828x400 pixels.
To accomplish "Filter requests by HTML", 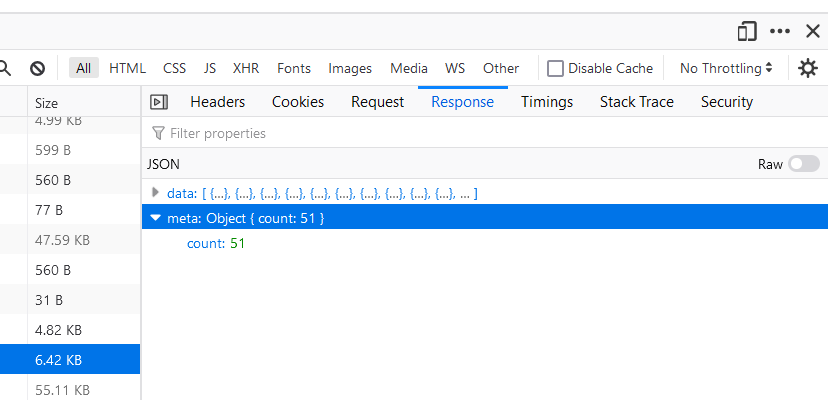I will click(x=127, y=69).
